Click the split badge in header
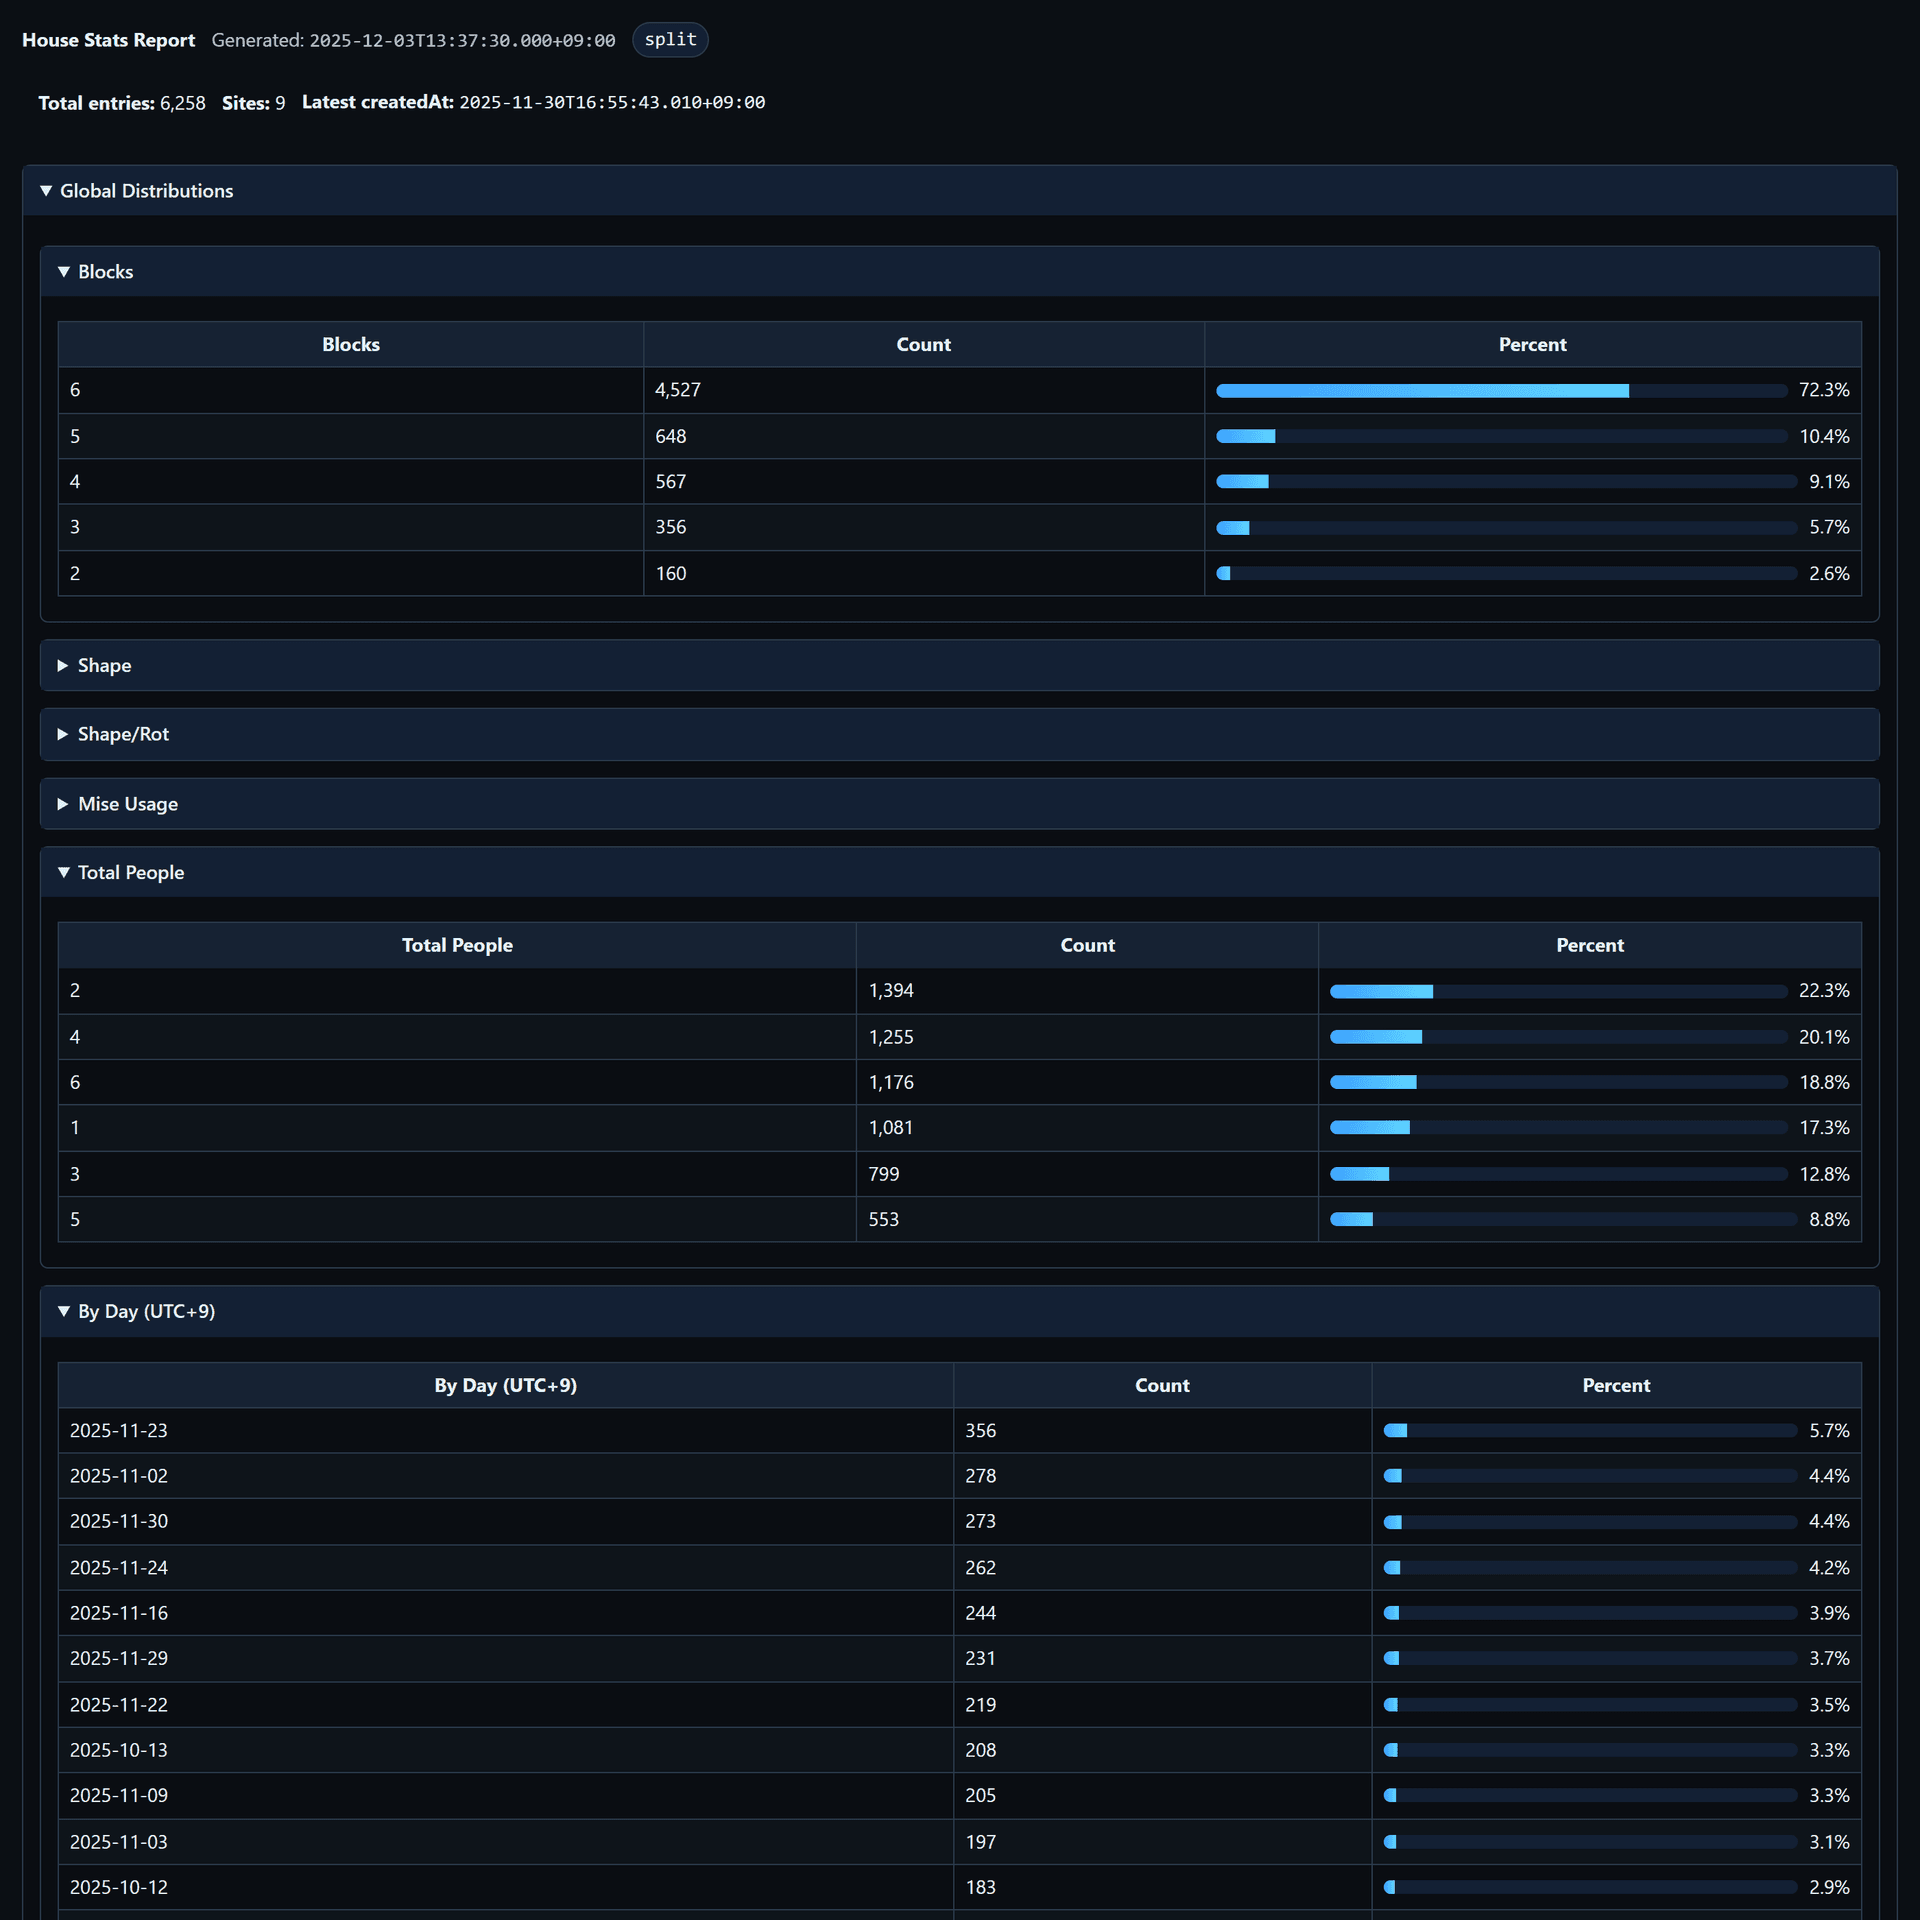Image resolution: width=1920 pixels, height=1920 pixels. pyautogui.click(x=670, y=40)
